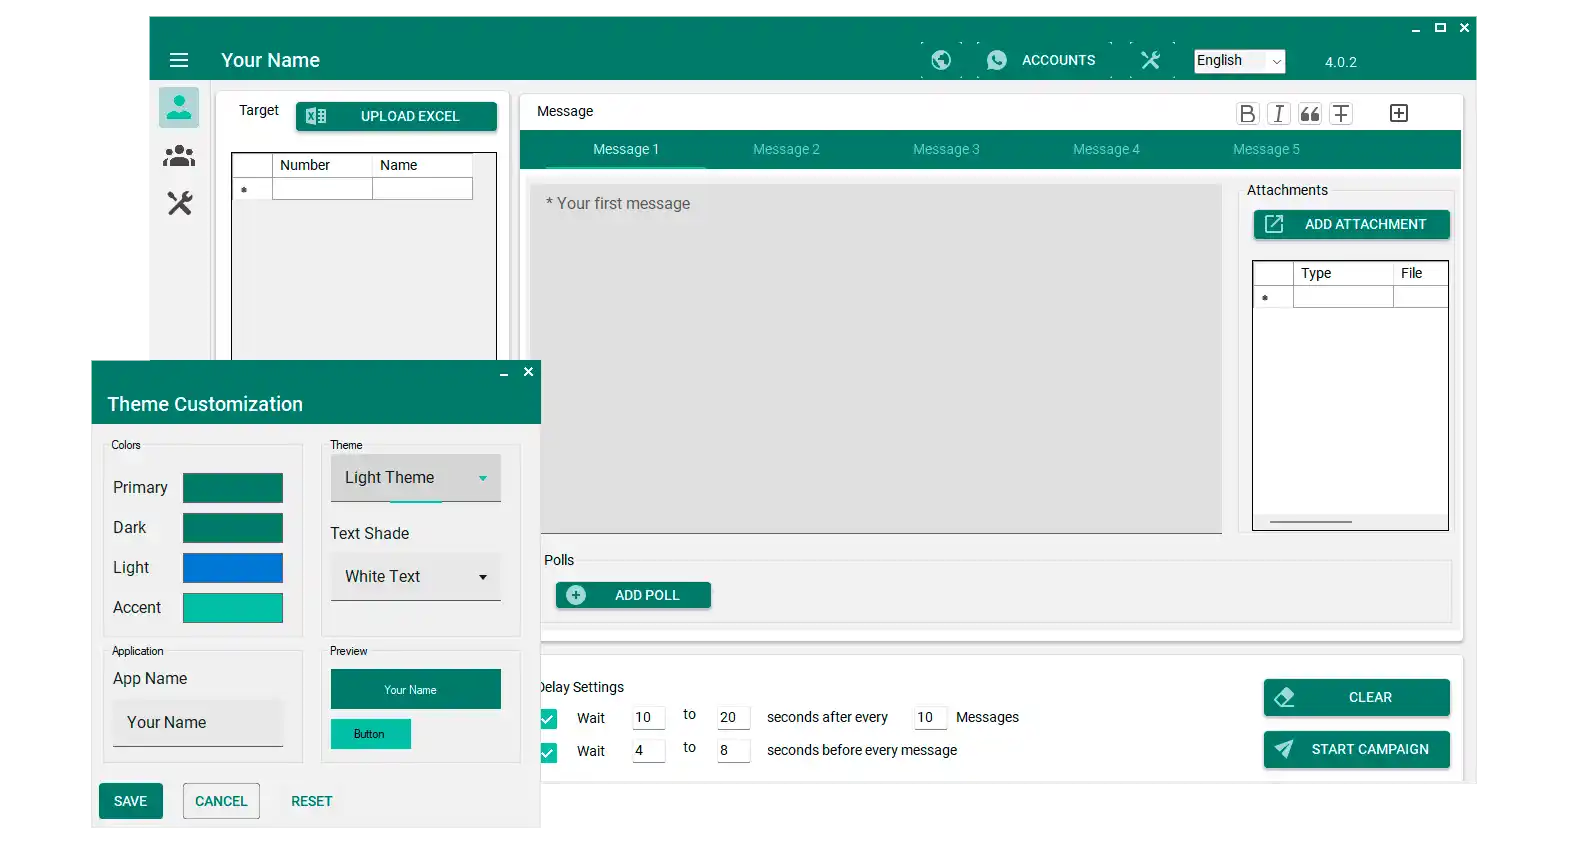Click the Upload Excel button
This screenshot has width=1587, height=861.
tap(396, 116)
